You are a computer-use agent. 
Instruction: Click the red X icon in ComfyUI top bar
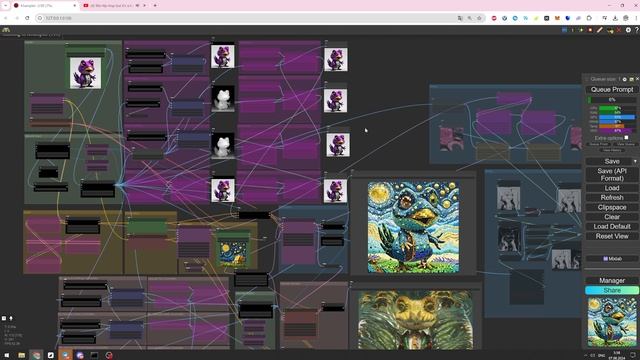coord(619,30)
